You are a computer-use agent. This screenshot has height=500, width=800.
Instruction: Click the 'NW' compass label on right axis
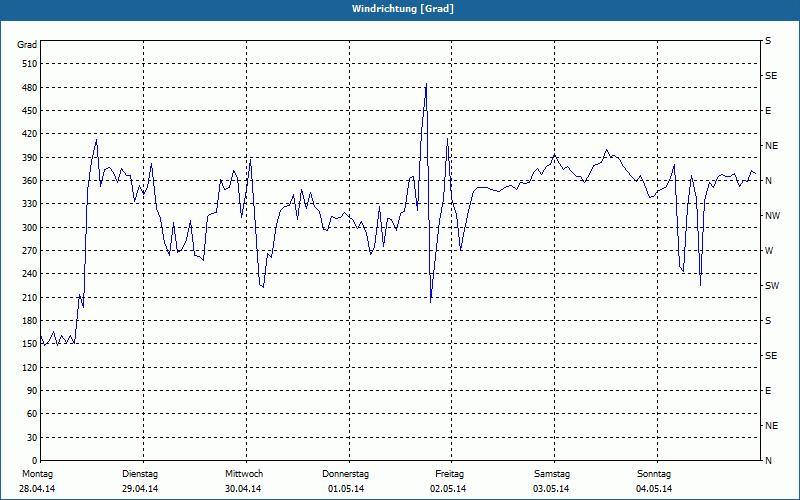click(773, 216)
